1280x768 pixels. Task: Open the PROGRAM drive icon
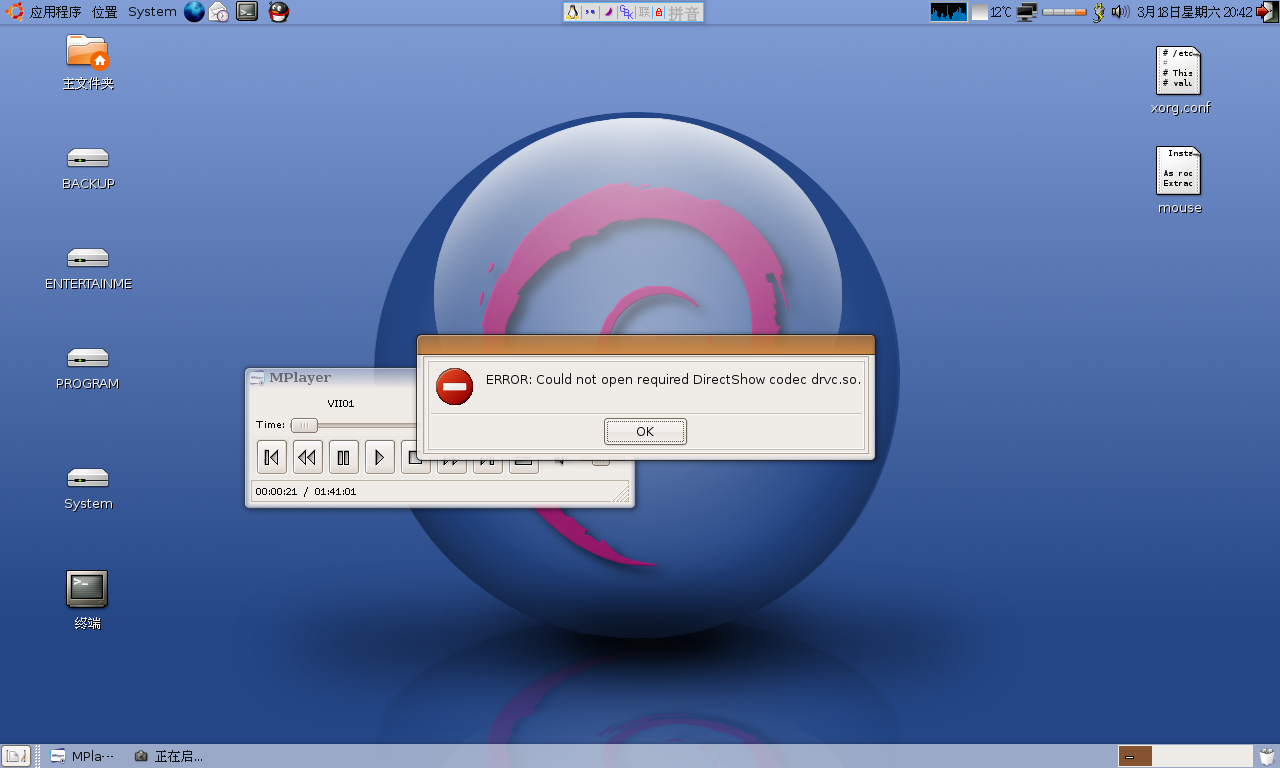(88, 368)
